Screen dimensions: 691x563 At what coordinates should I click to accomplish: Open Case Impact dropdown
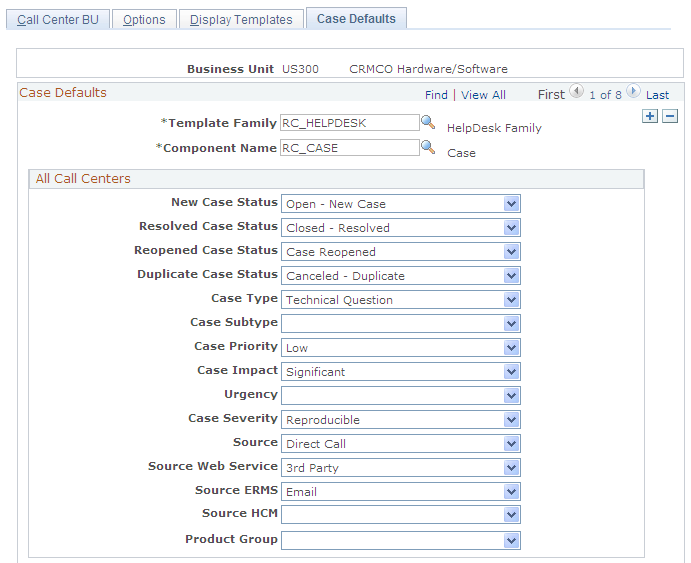pos(401,372)
